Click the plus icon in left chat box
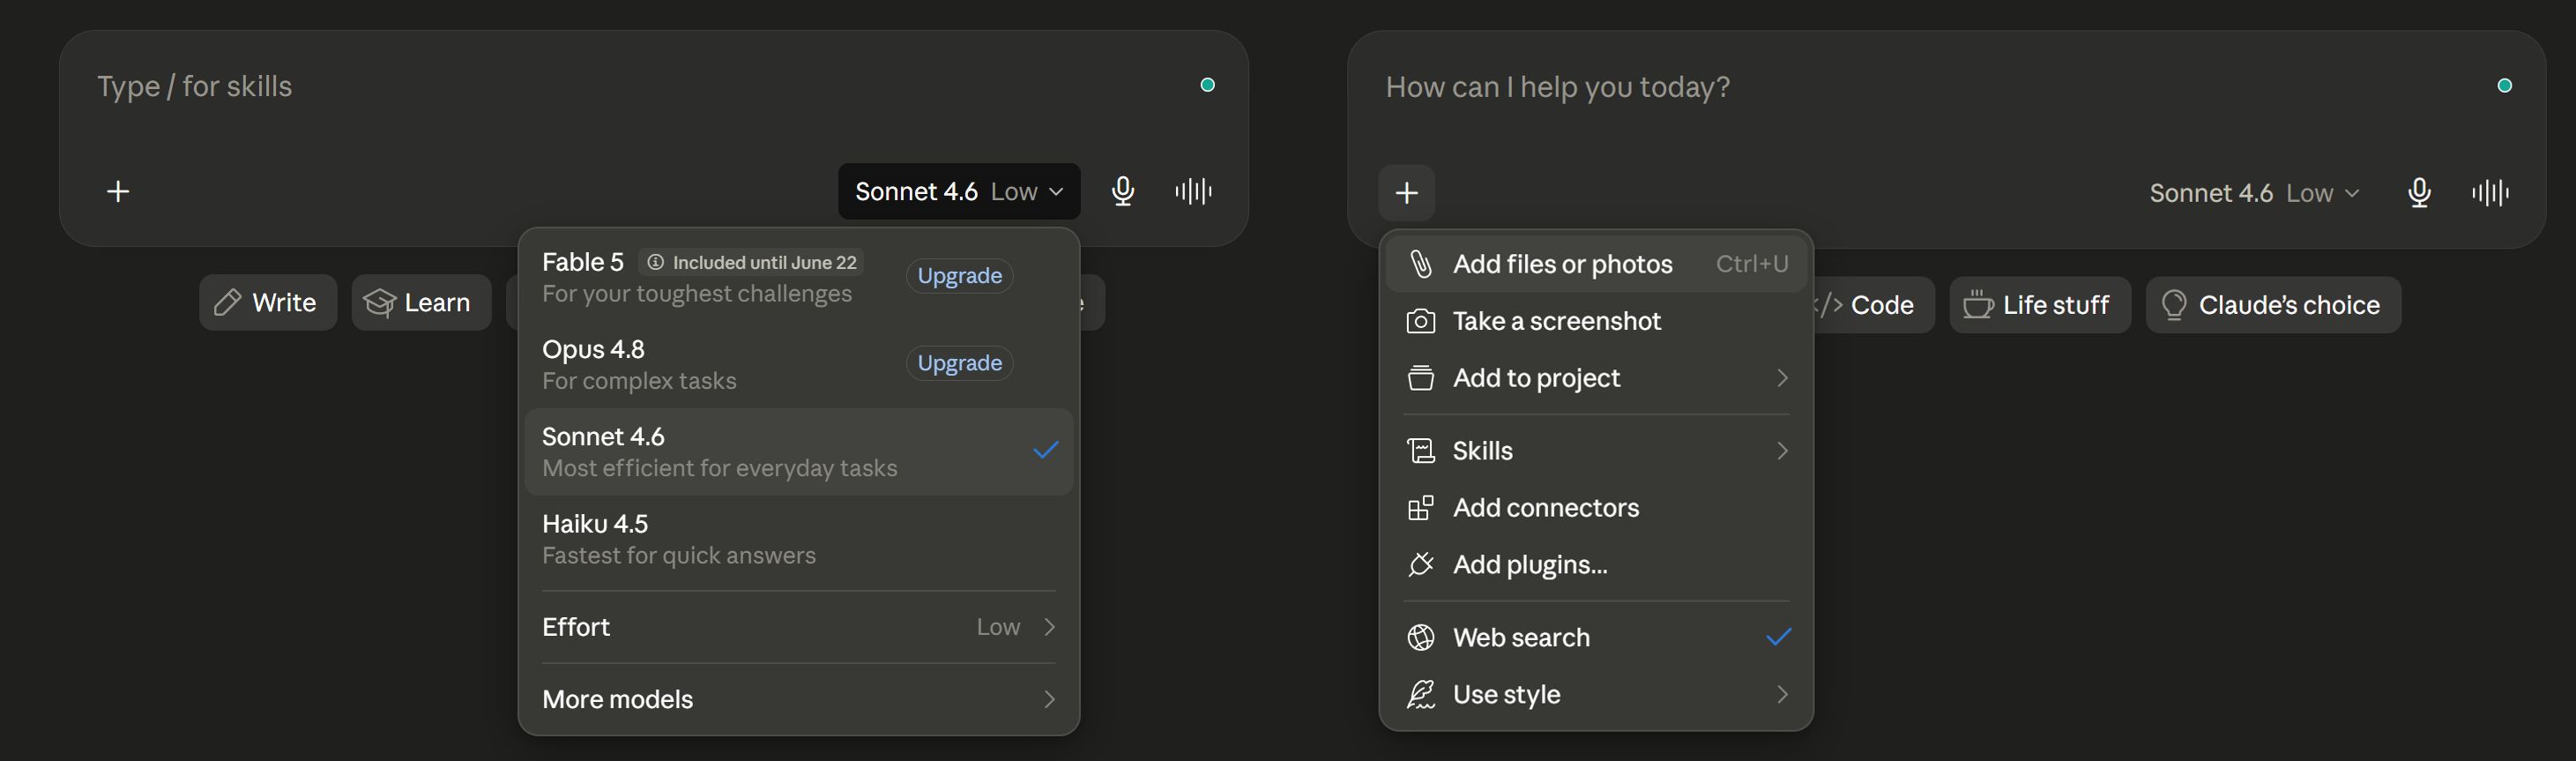Screen dimensions: 2576x761 point(118,191)
